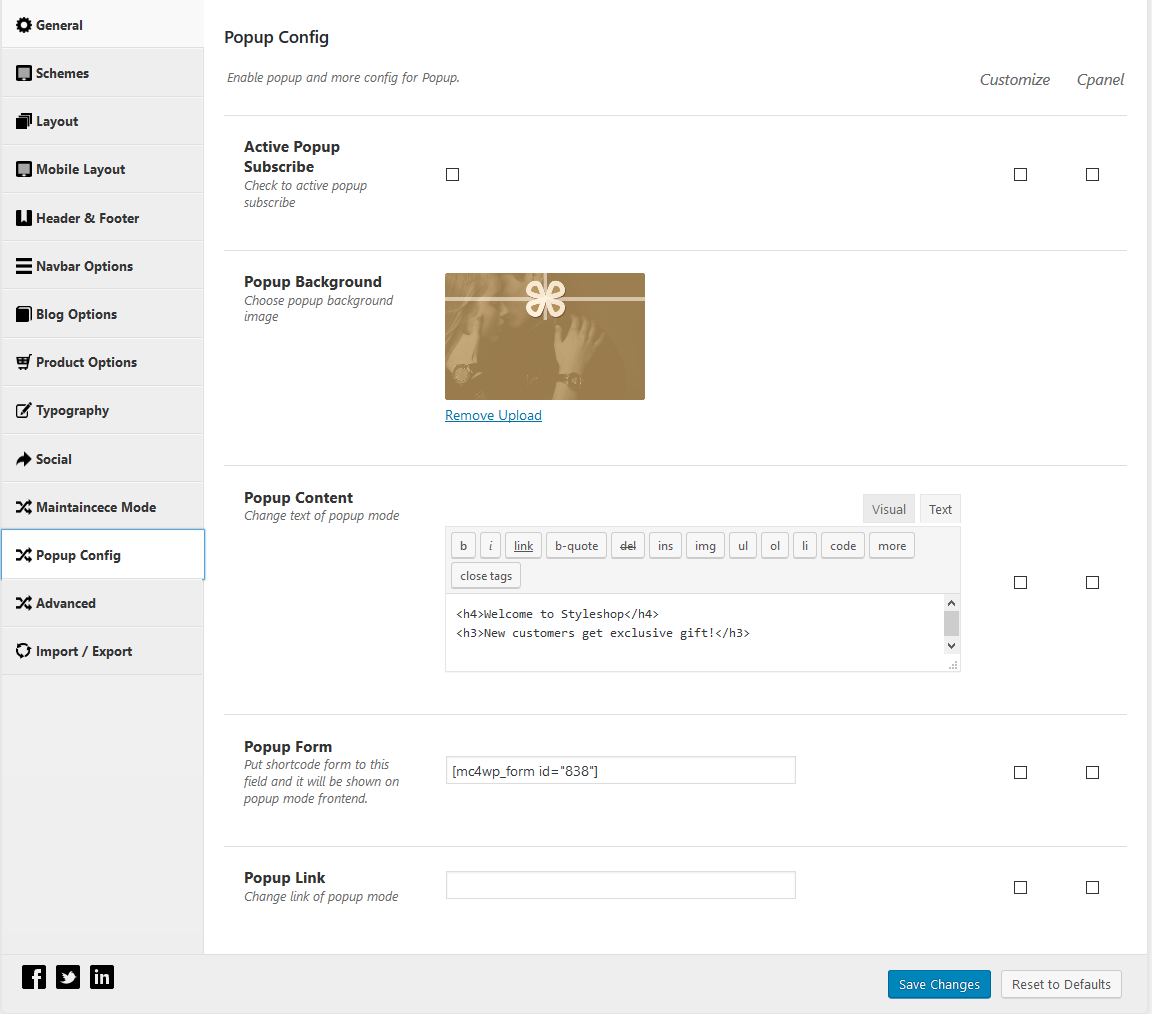Switch editor to the Text tab
This screenshot has width=1152, height=1014.
coord(940,509)
